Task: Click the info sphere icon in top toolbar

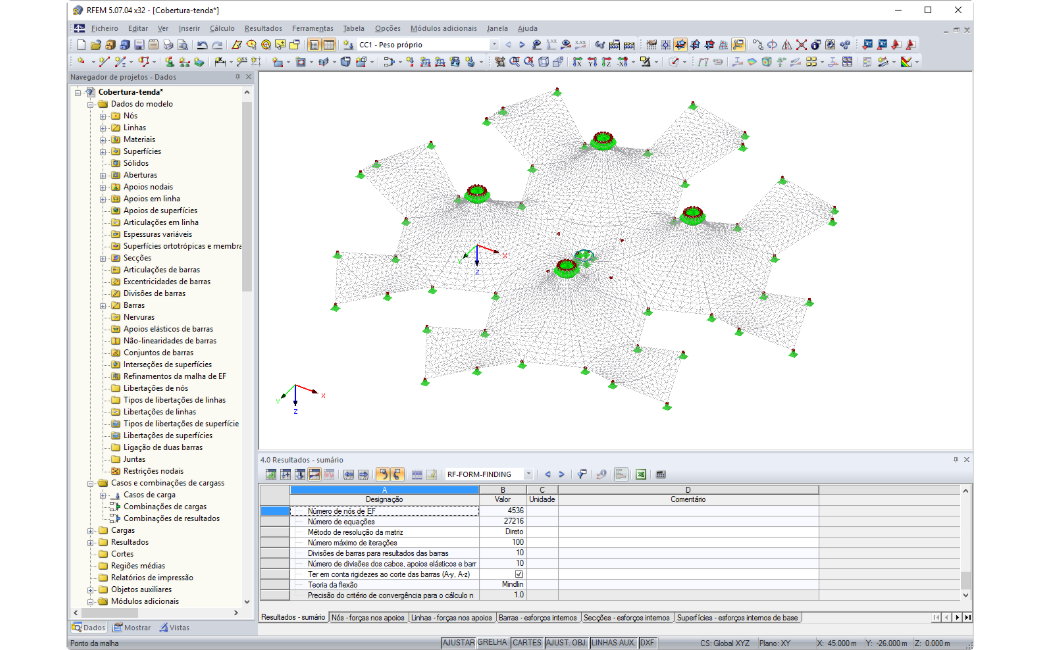Action: [x=816, y=44]
